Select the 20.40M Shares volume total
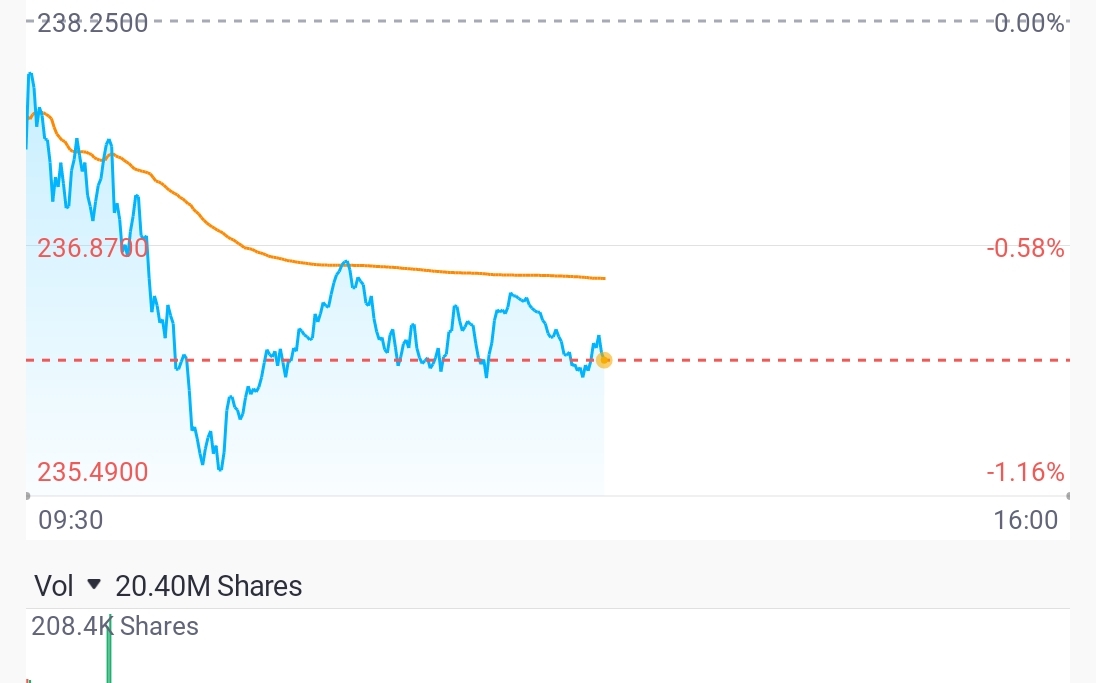The height and width of the screenshot is (683, 1096). [x=208, y=585]
